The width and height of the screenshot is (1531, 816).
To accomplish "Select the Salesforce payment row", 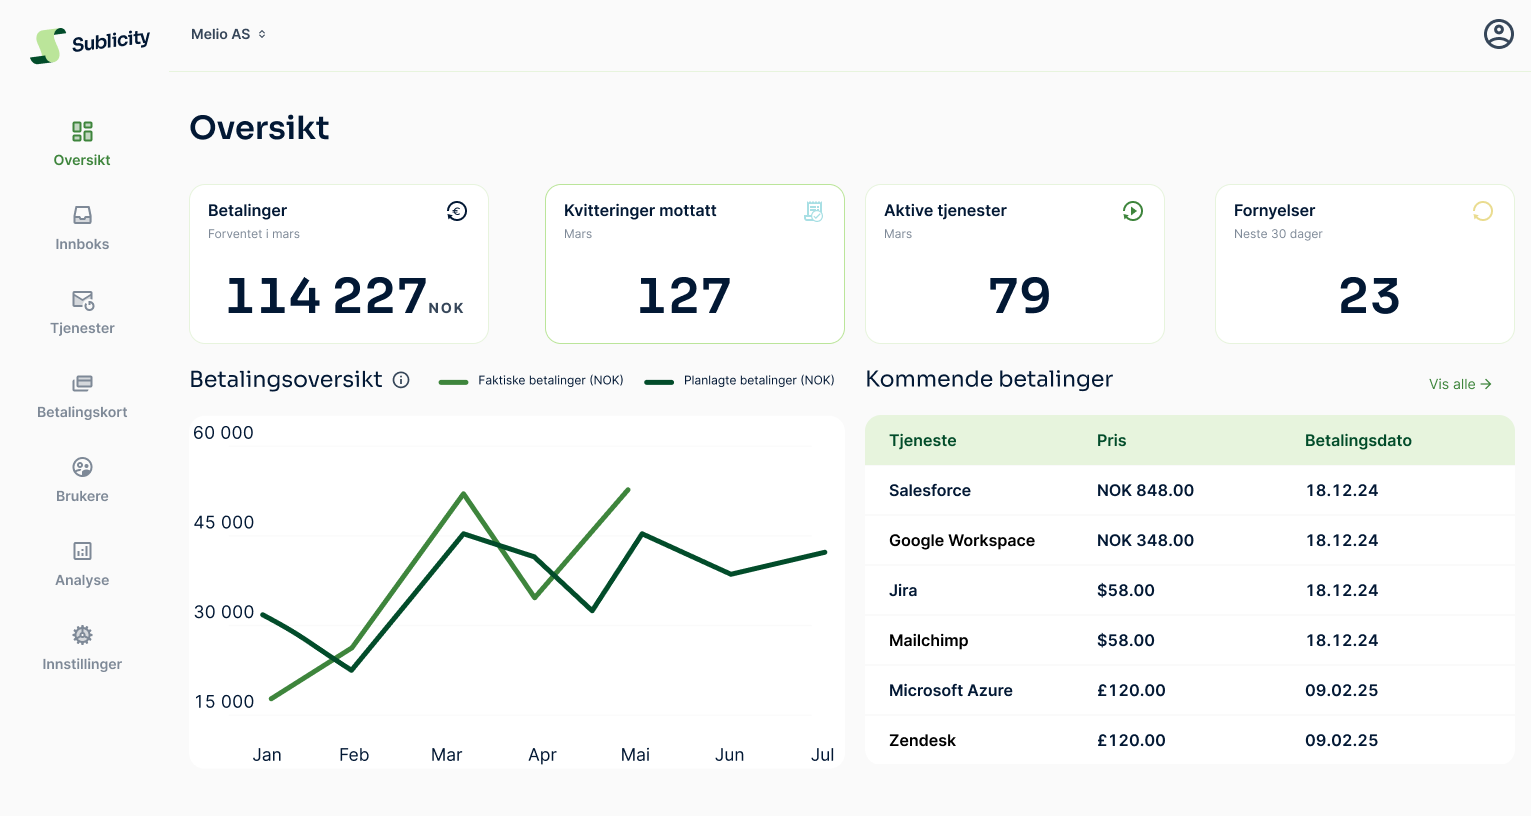I will (x=1188, y=490).
